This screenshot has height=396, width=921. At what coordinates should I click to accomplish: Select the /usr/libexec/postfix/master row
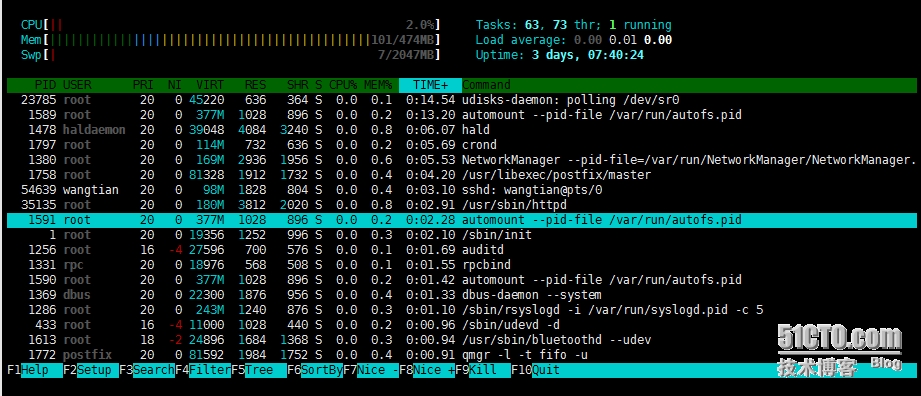click(x=462, y=175)
